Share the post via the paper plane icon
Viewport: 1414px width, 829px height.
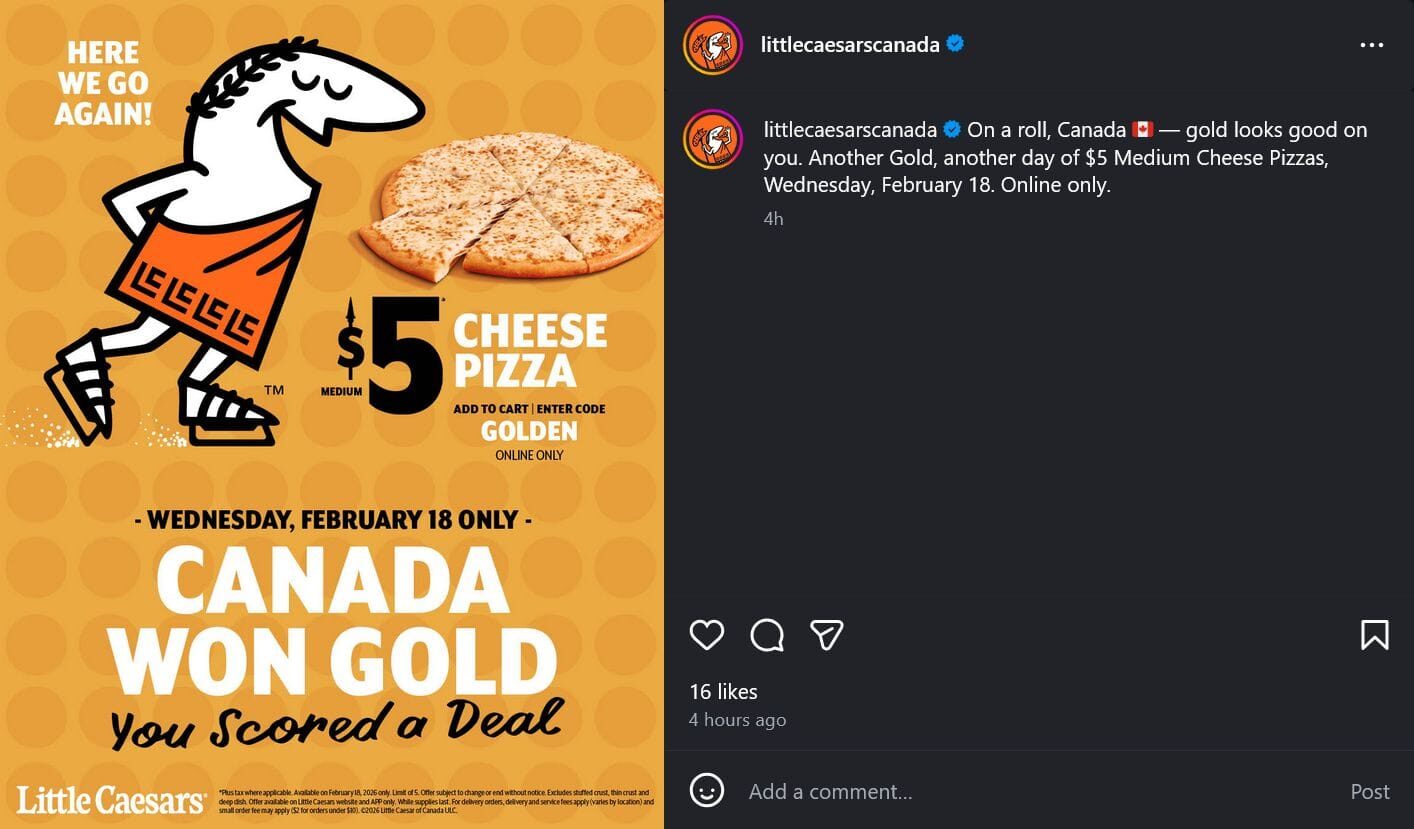[x=827, y=635]
